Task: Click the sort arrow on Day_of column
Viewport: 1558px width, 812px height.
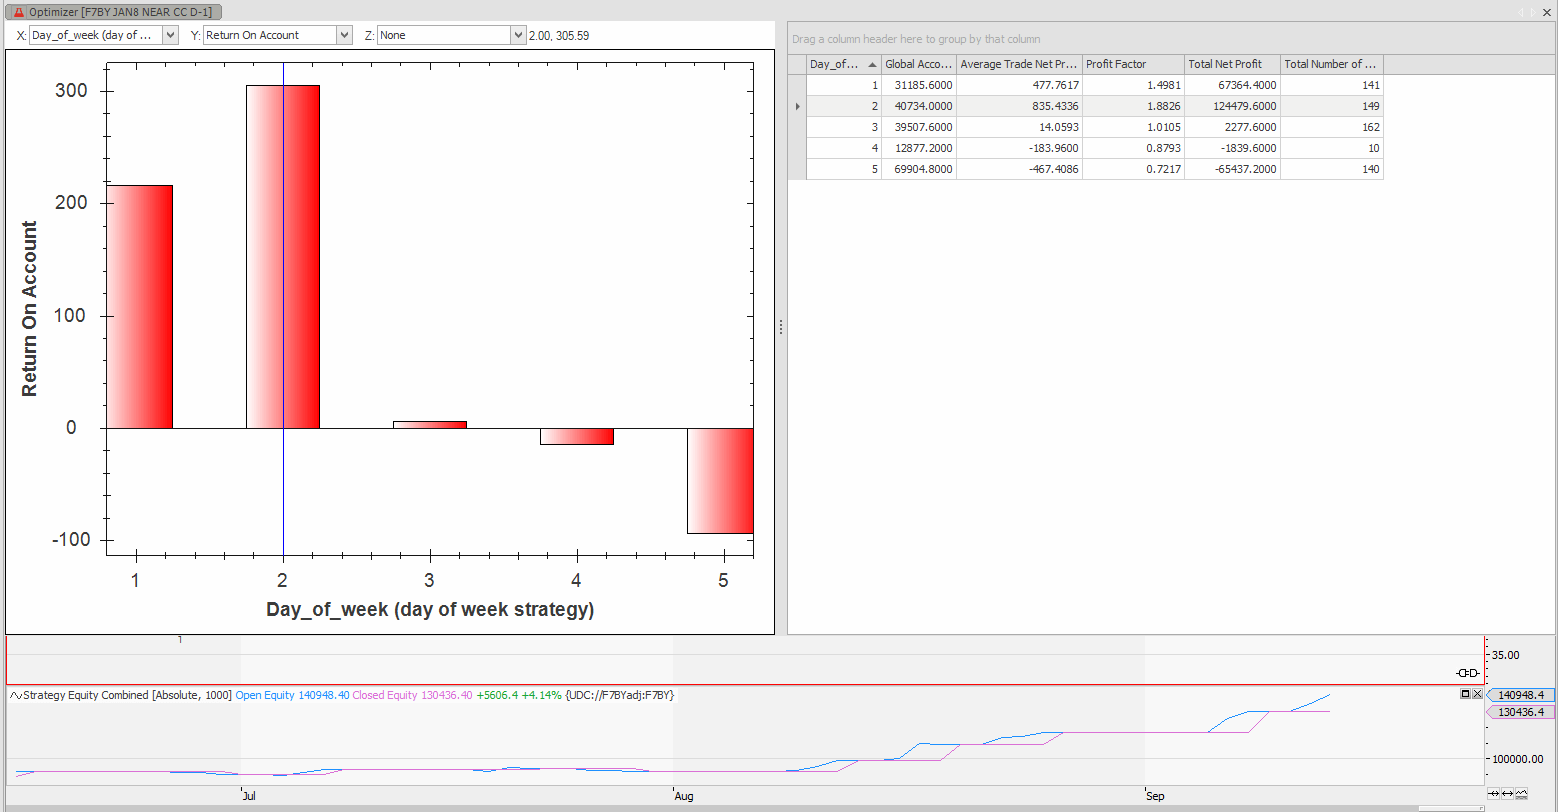Action: 872,64
